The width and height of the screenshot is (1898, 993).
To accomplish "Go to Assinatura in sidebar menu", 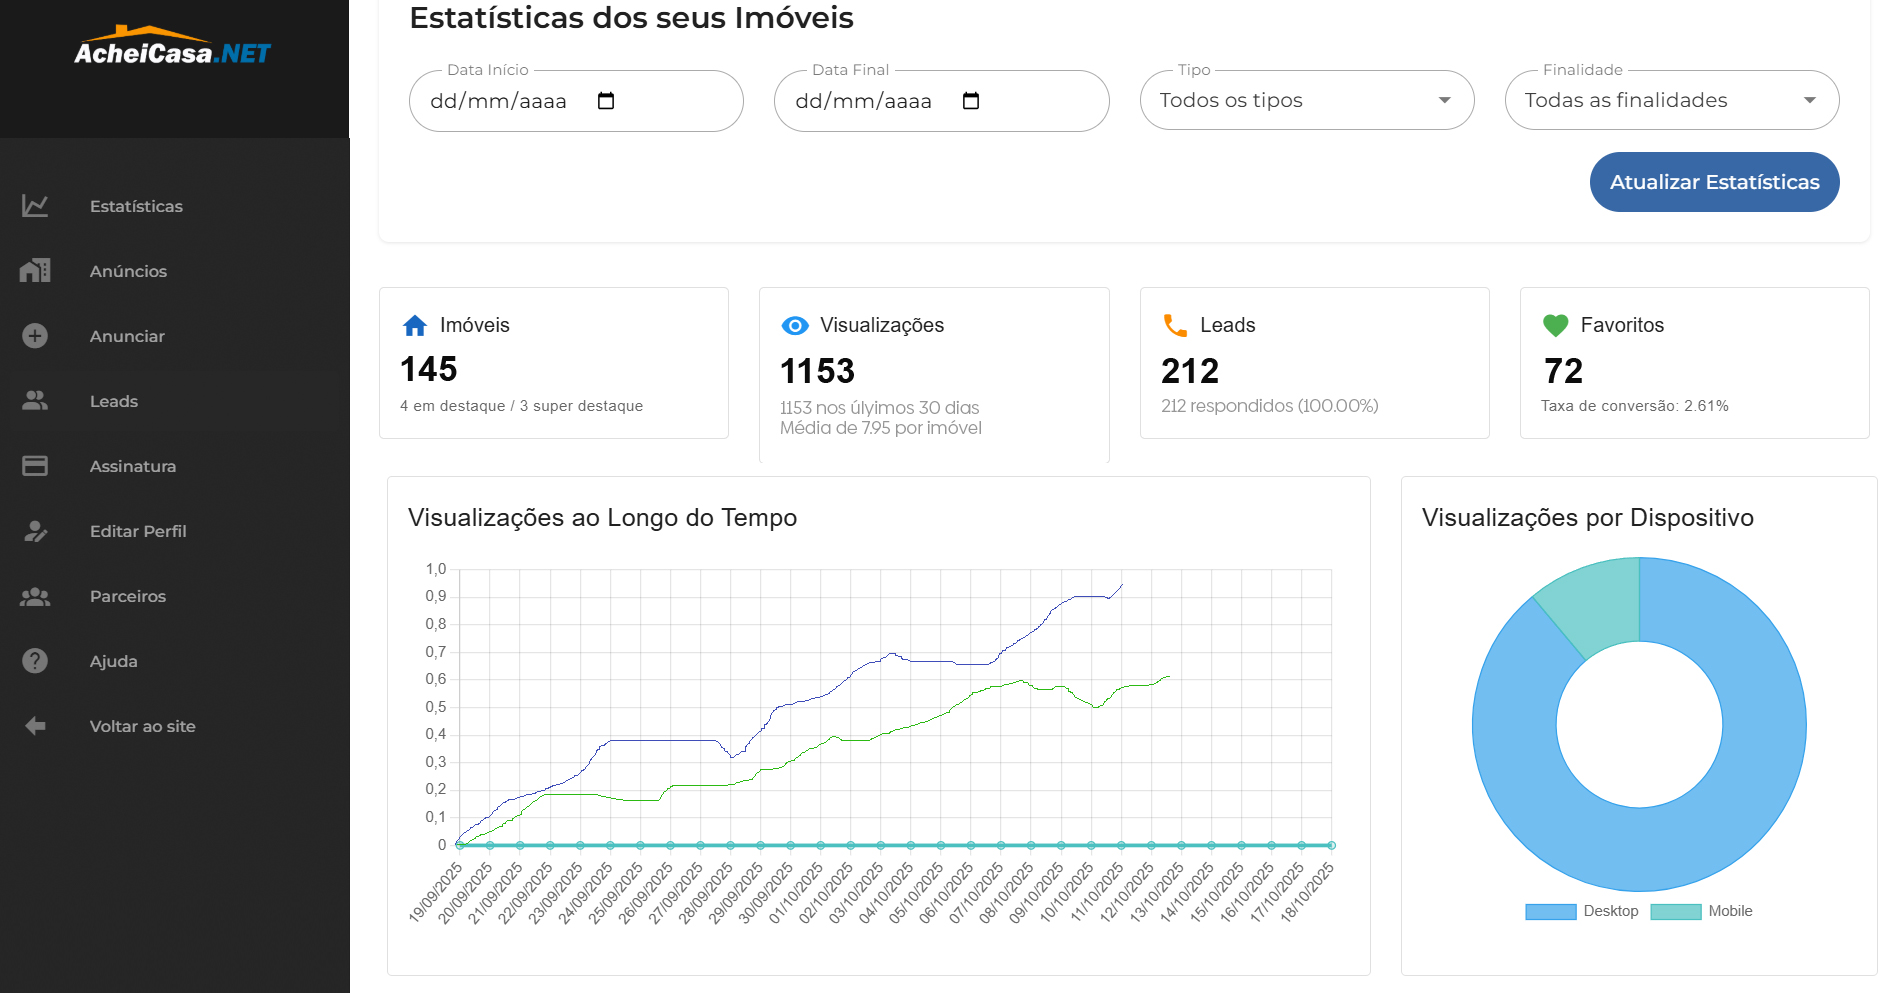I will point(133,466).
